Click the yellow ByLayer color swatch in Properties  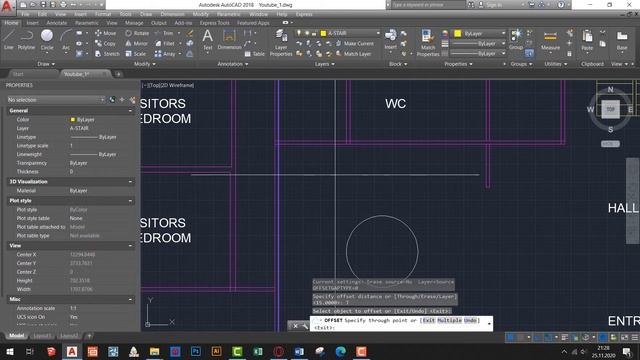[73, 120]
